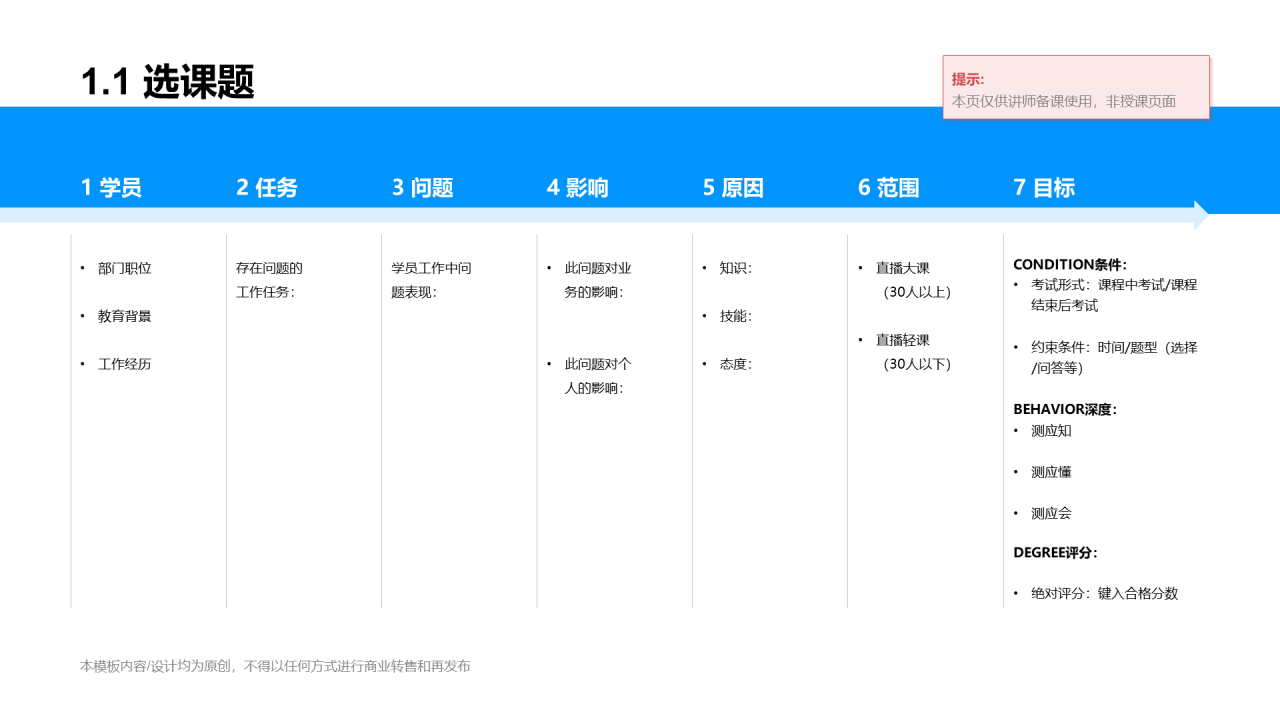
Task: Click the '教育背景' bullet item
Action: point(125,316)
